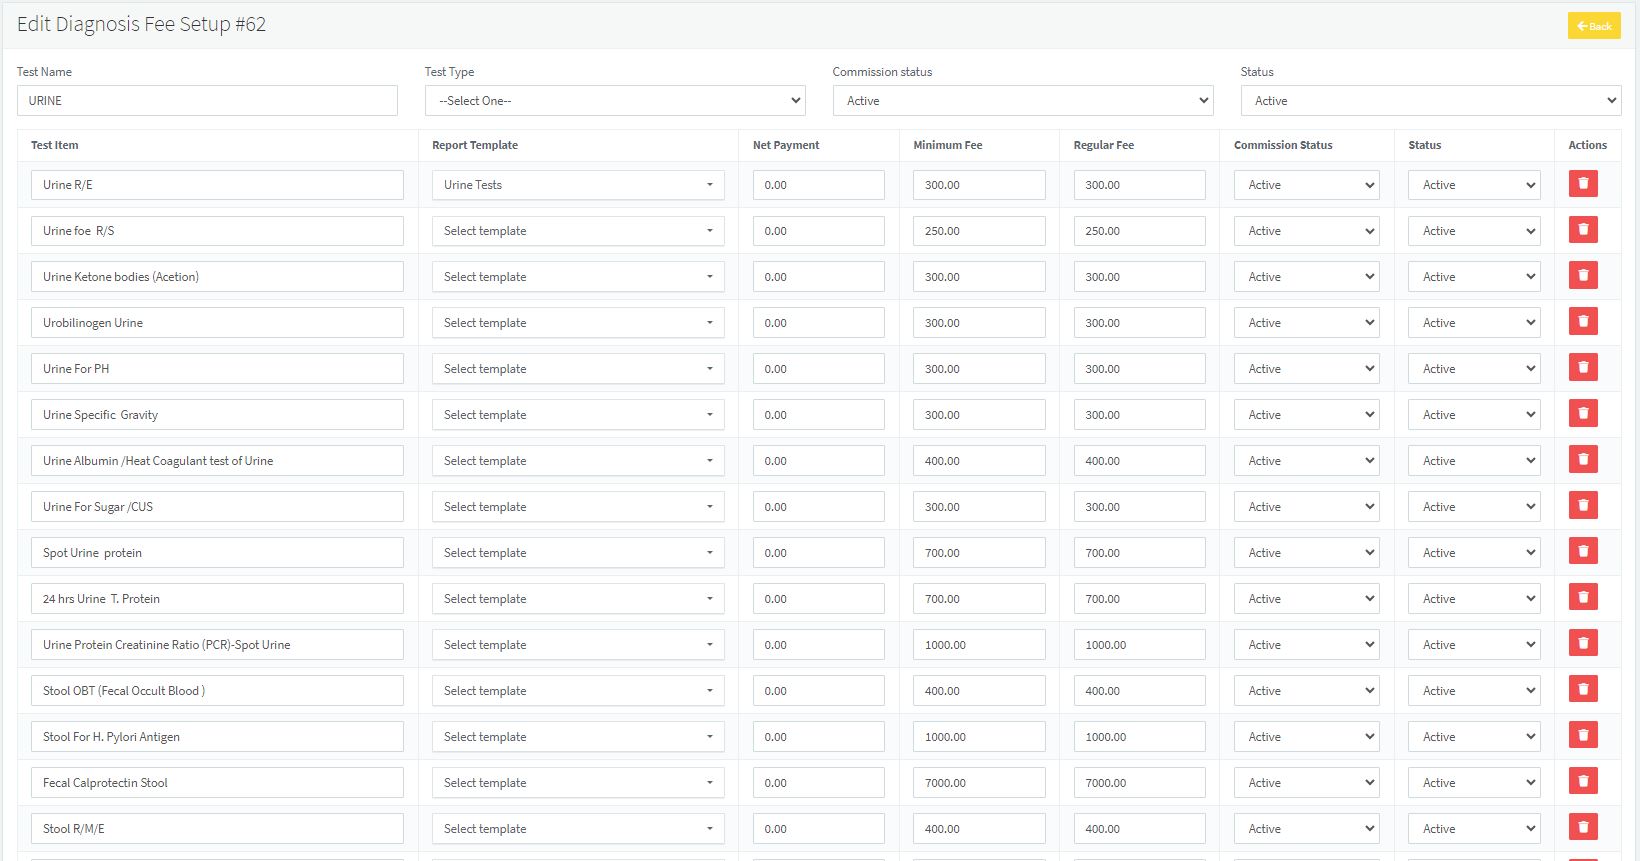This screenshot has height=861, width=1640.
Task: Delete the Stool R/M/E row
Action: (x=1582, y=828)
